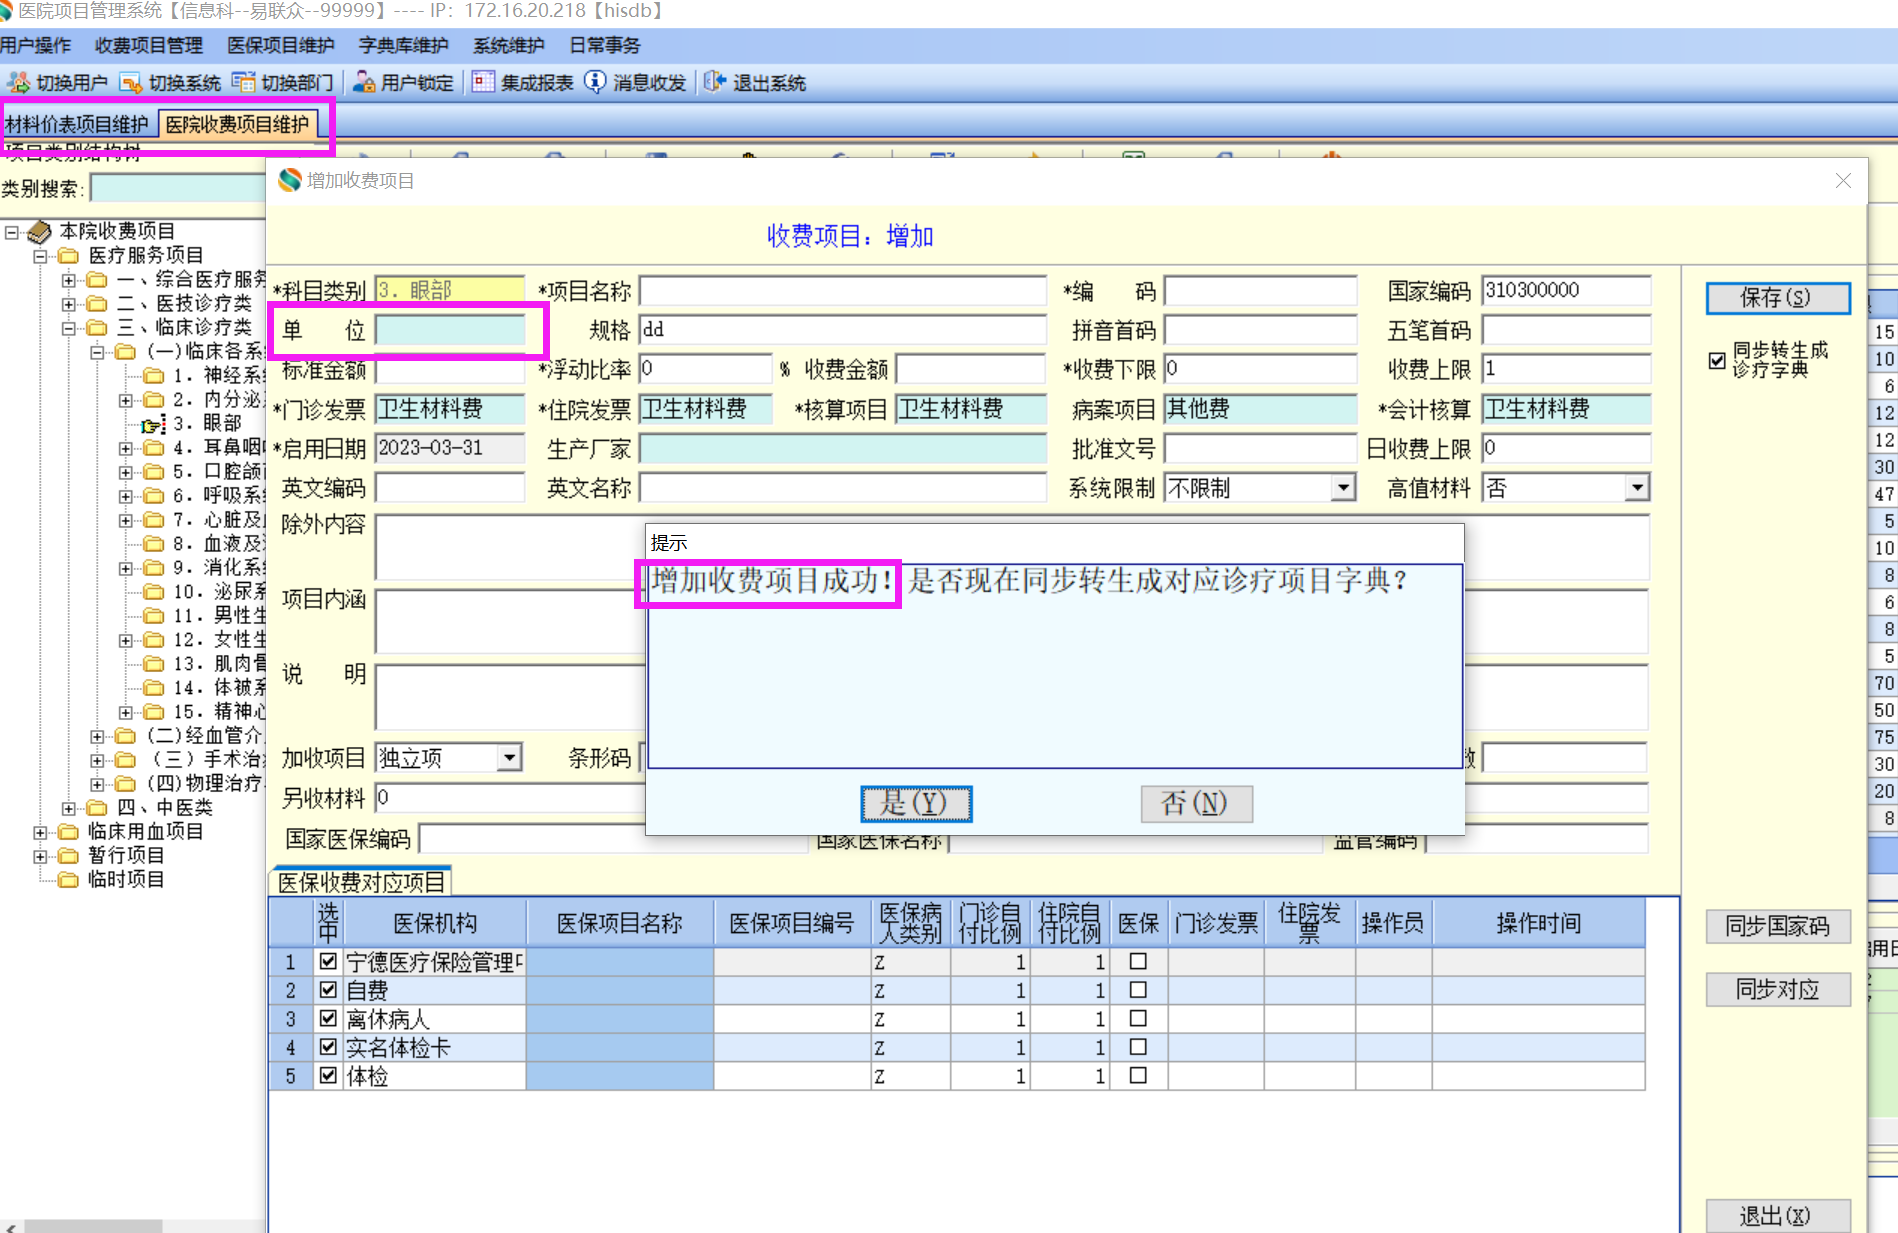
Task: Click the 退出(X) button
Action: point(1777,1215)
